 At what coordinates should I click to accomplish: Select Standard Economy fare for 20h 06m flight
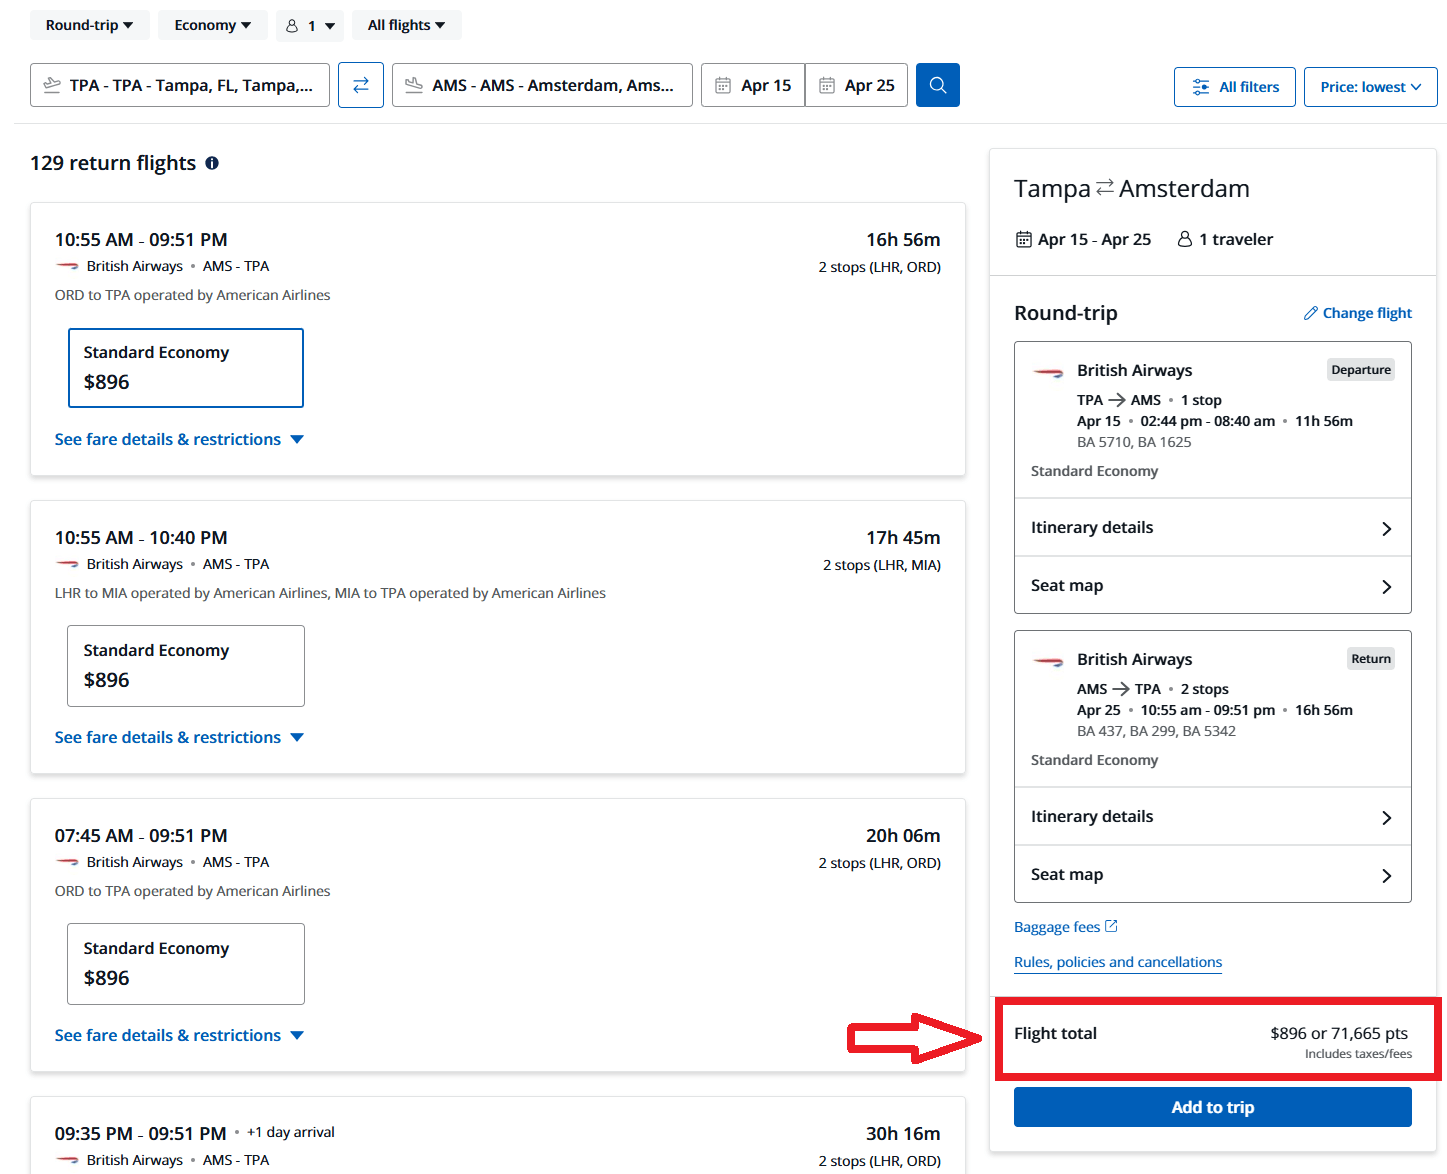185,963
